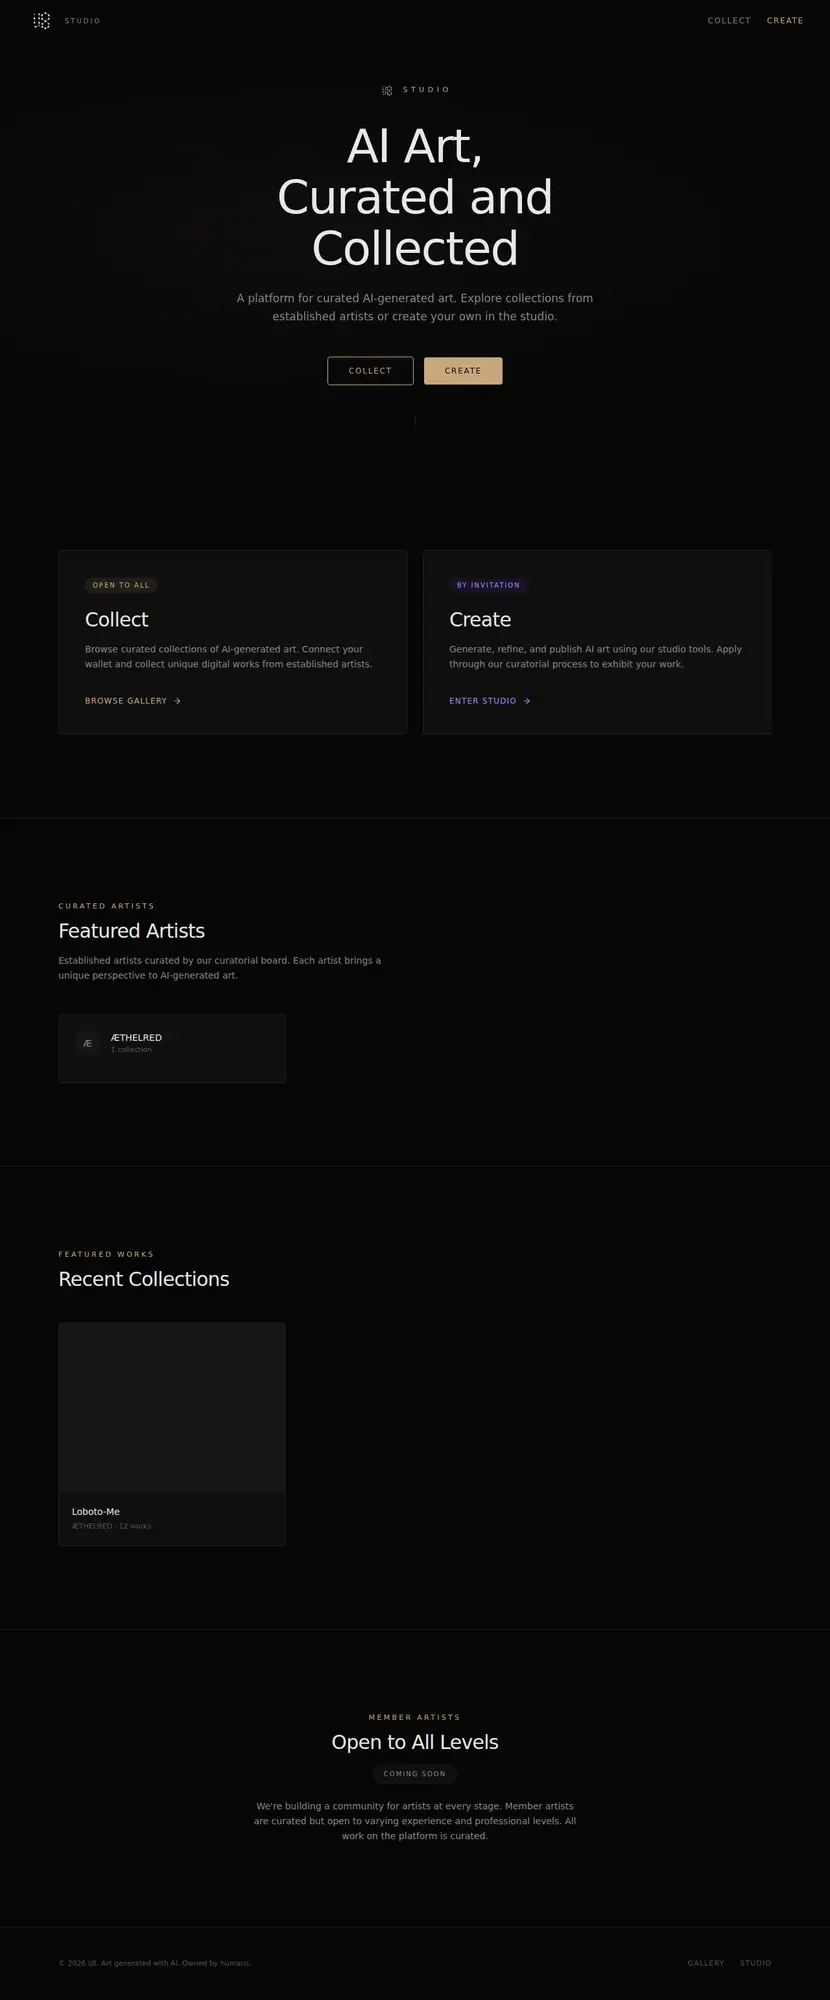The width and height of the screenshot is (830, 2000).
Task: Open GALLERY link in footer
Action: click(706, 1963)
